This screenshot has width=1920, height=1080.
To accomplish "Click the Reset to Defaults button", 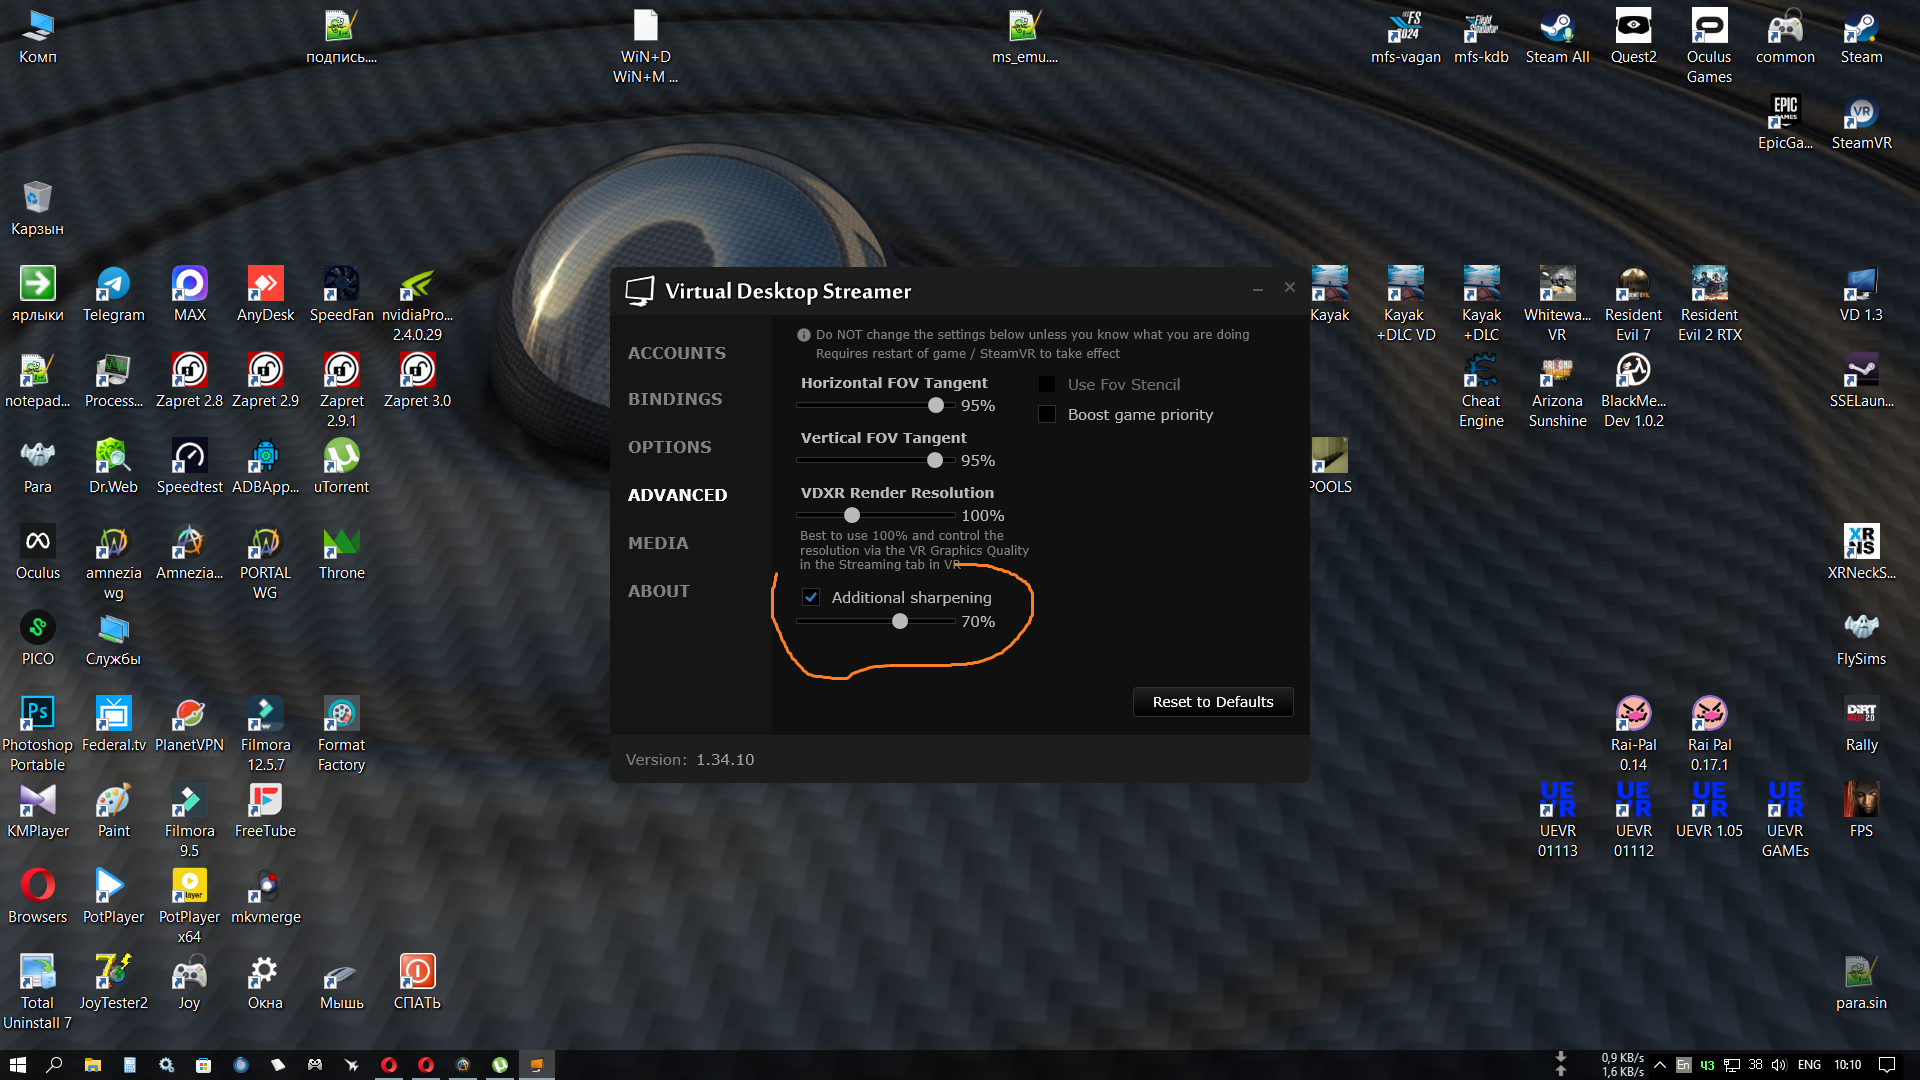I will pyautogui.click(x=1212, y=702).
